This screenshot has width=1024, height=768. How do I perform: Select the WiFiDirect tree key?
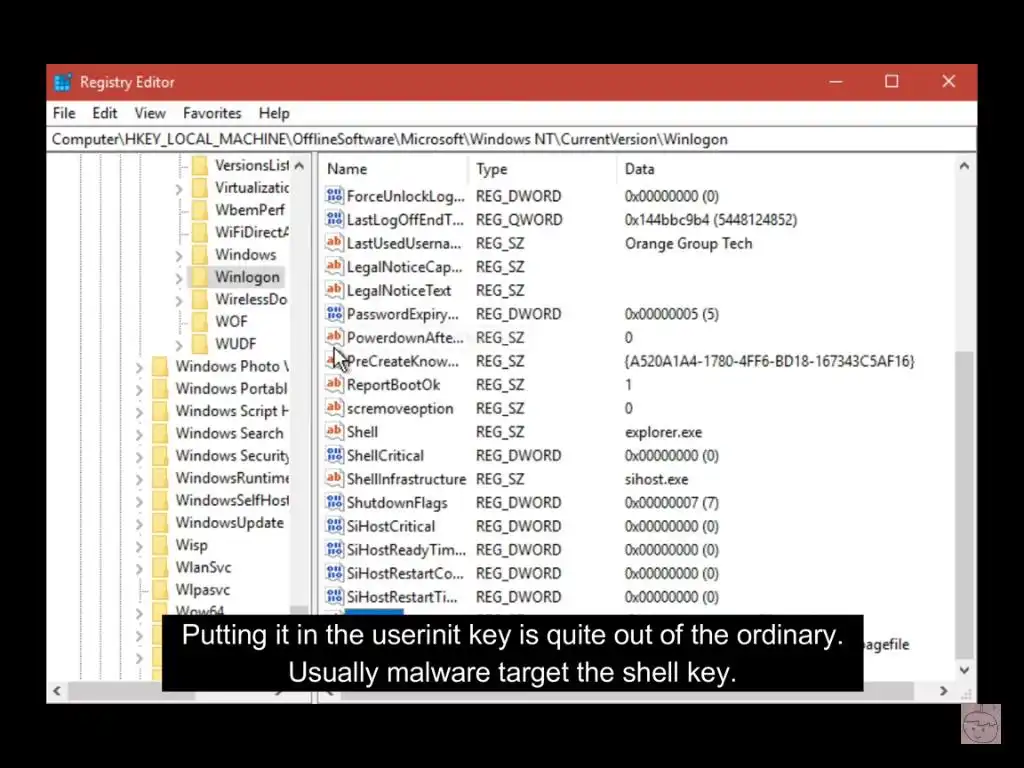click(x=252, y=232)
